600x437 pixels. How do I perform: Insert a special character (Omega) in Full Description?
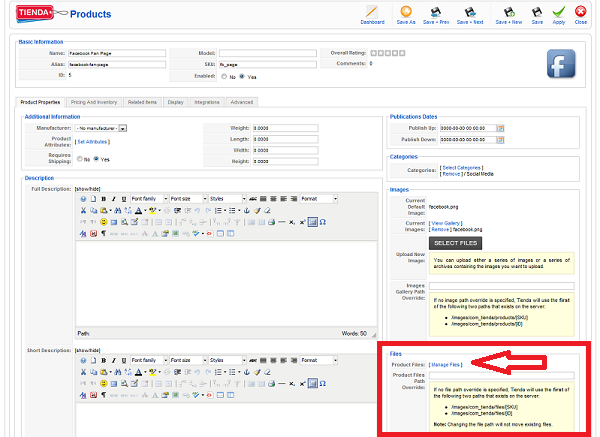click(x=323, y=222)
